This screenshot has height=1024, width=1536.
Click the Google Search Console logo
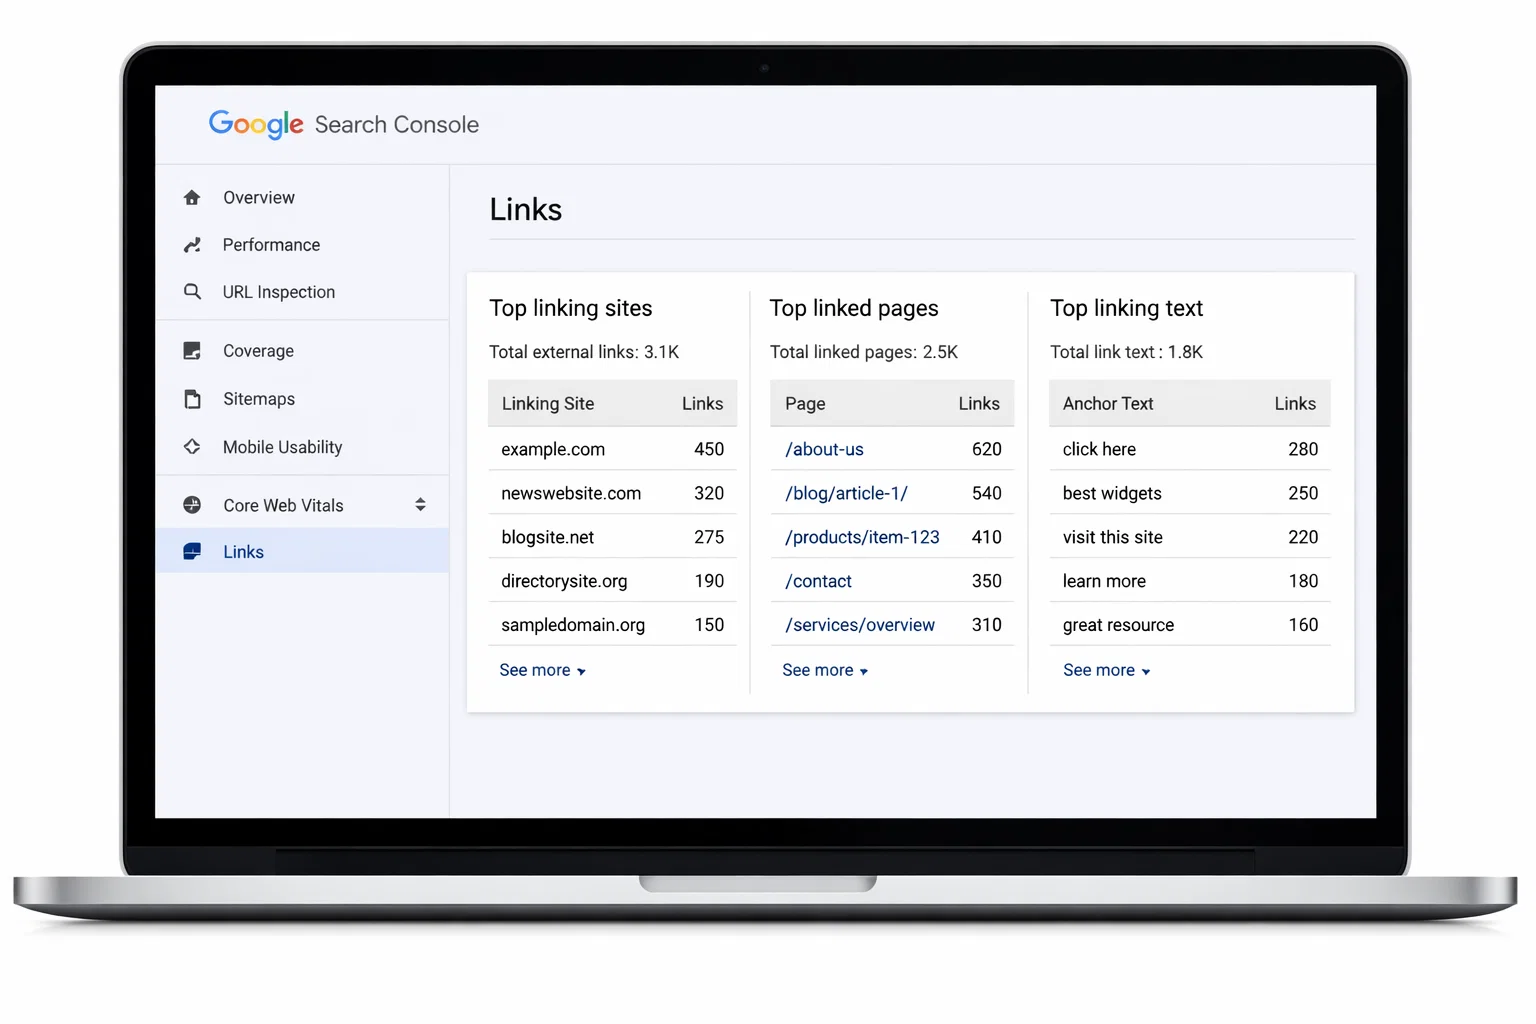pyautogui.click(x=344, y=124)
